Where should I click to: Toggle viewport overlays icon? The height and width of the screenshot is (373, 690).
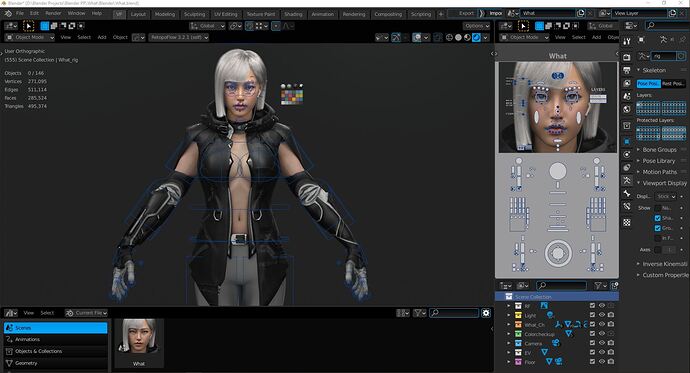click(x=417, y=37)
